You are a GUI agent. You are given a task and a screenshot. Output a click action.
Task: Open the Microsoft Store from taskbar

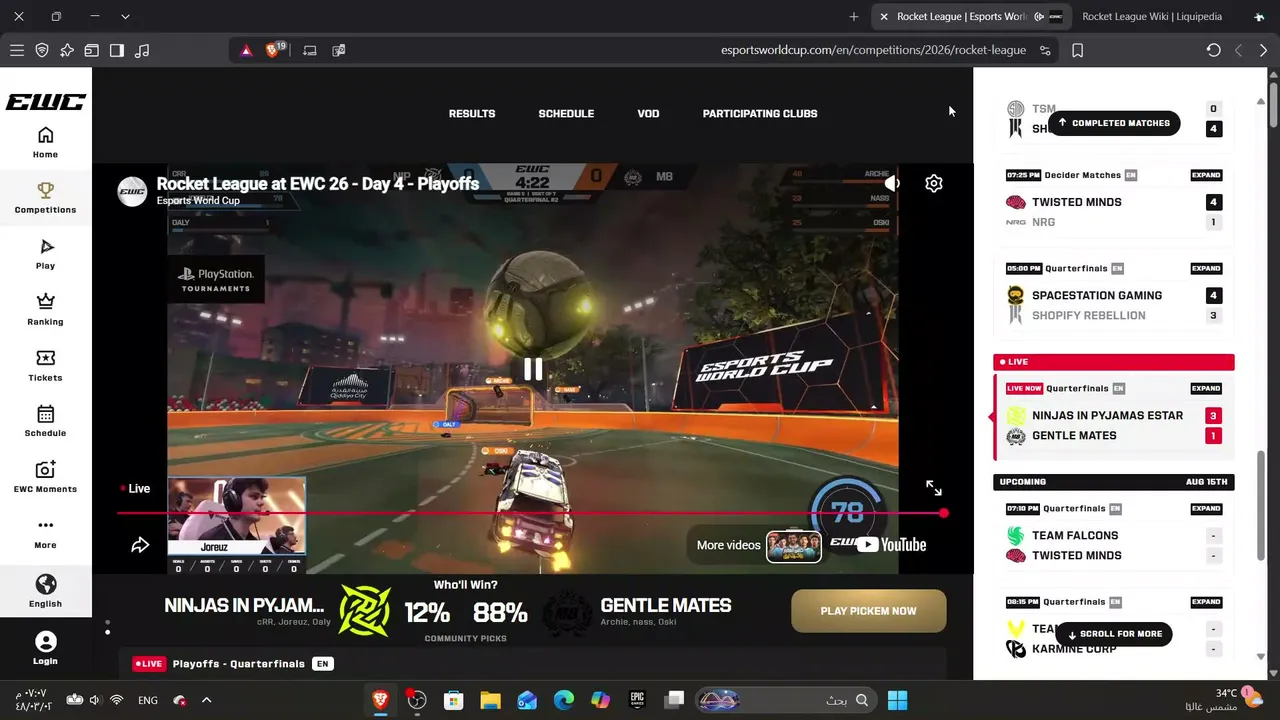pyautogui.click(x=453, y=700)
